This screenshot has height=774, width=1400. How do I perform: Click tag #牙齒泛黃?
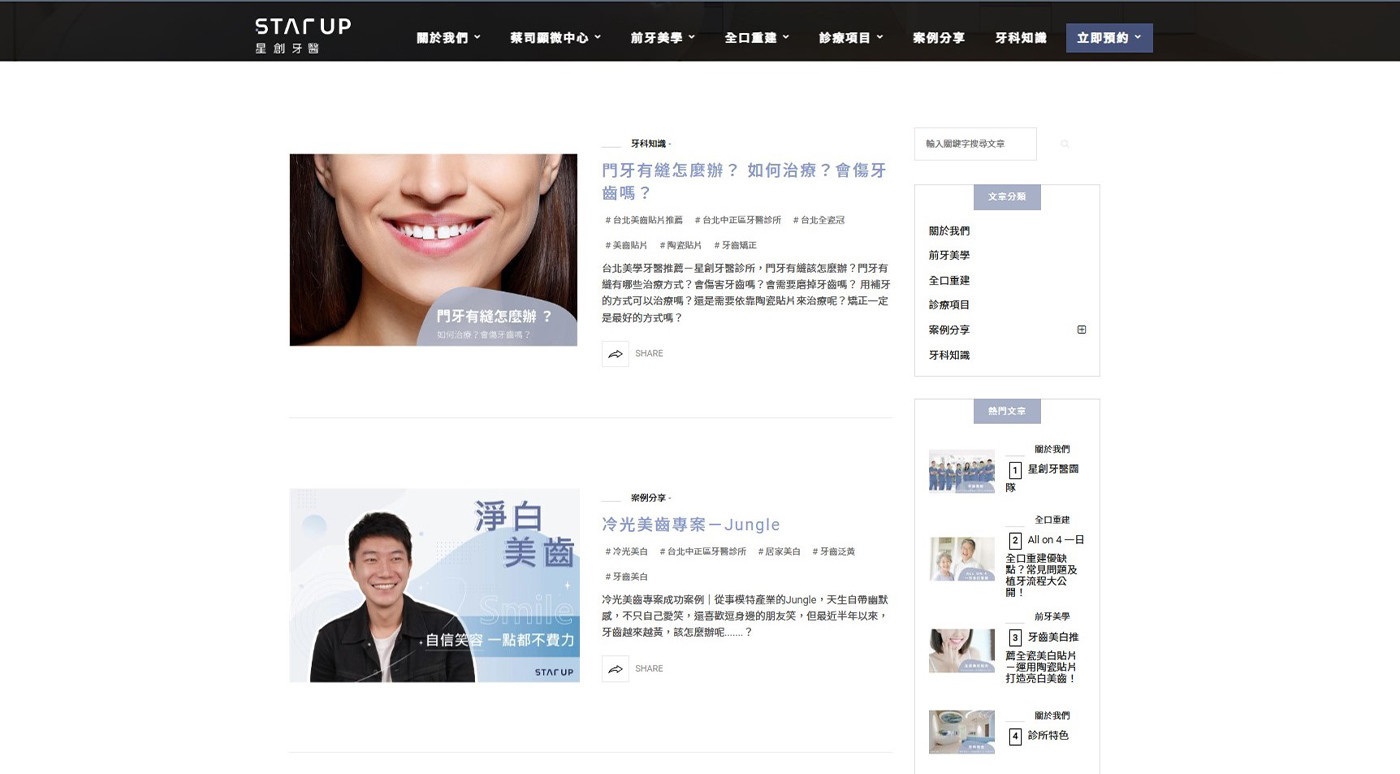pyautogui.click(x=834, y=552)
